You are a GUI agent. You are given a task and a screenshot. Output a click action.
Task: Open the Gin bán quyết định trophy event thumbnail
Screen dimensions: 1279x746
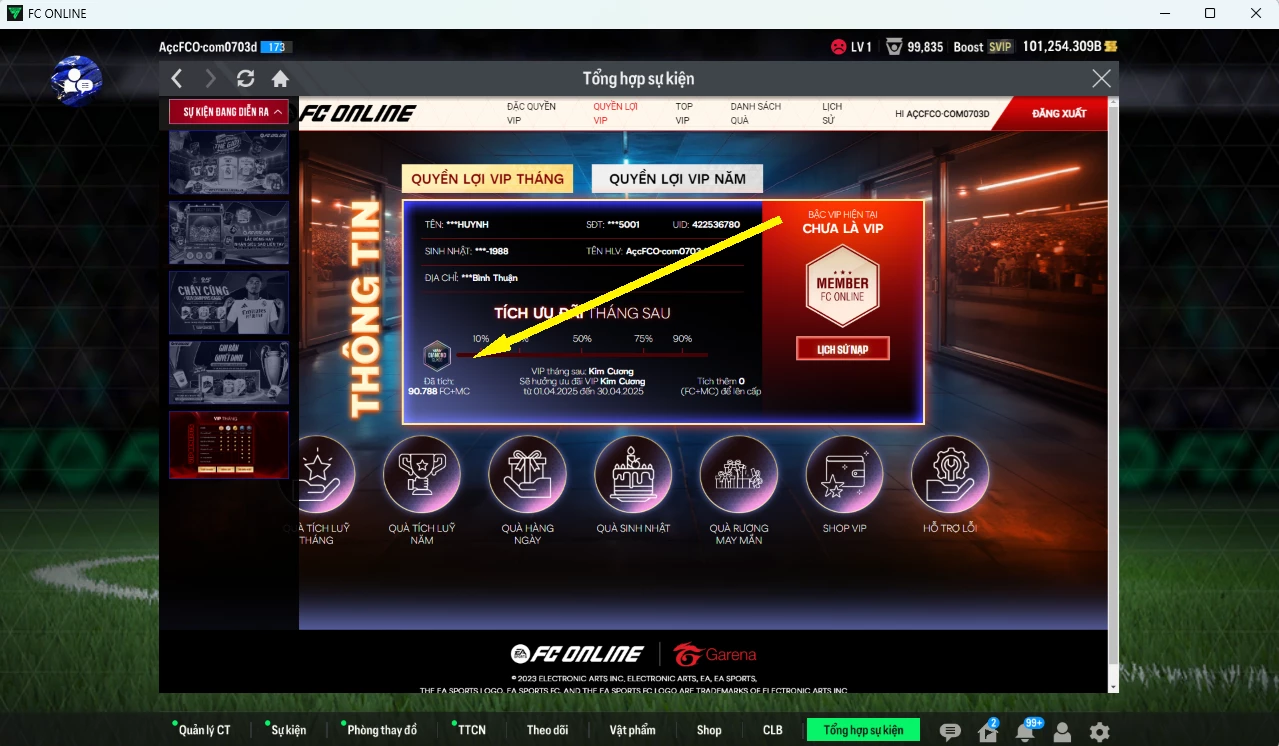[x=229, y=373]
